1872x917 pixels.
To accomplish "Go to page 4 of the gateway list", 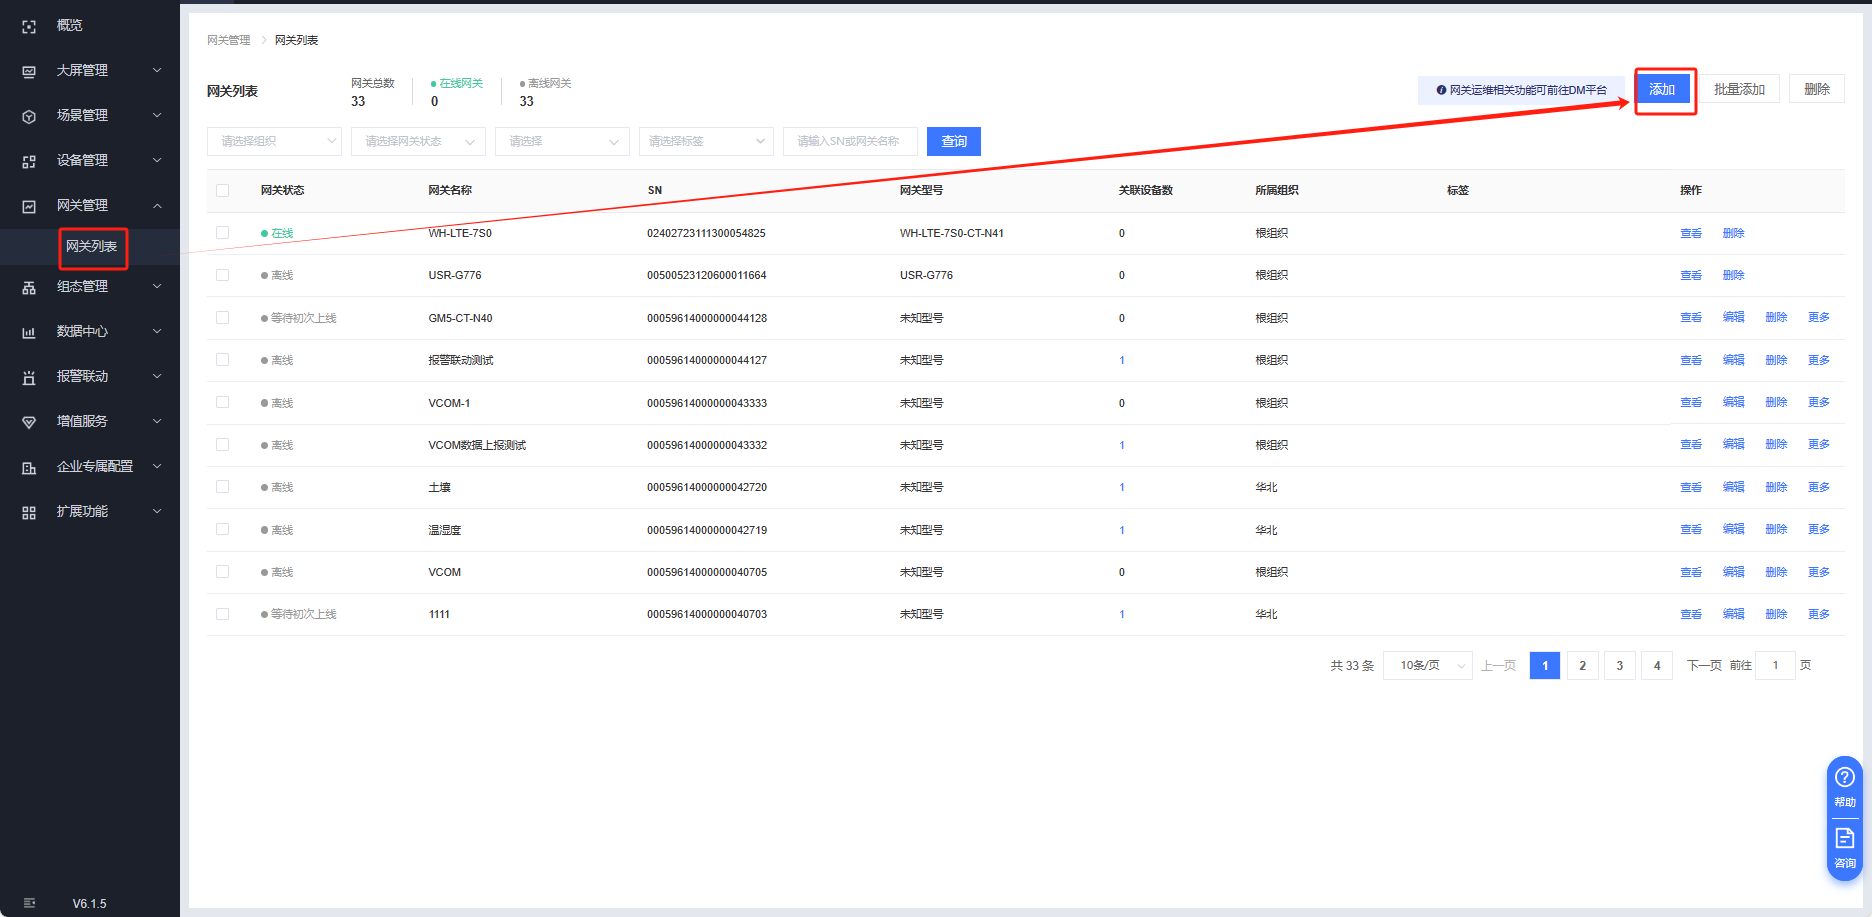I will tap(1657, 665).
